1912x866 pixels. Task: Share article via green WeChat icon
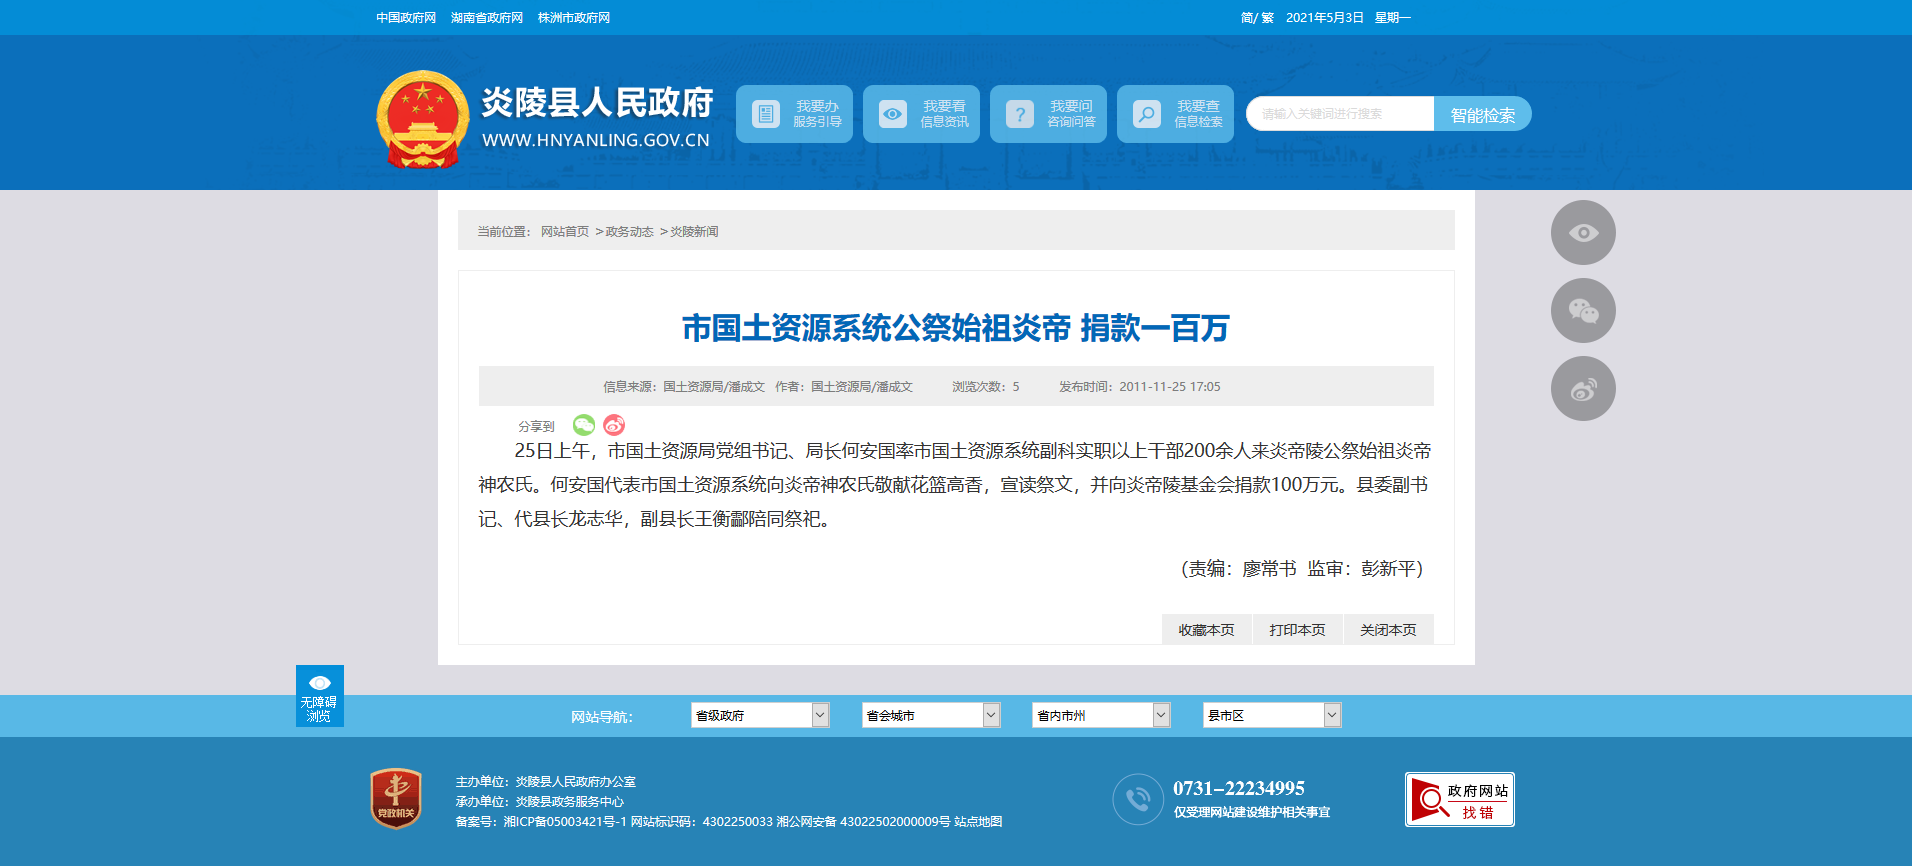point(584,425)
